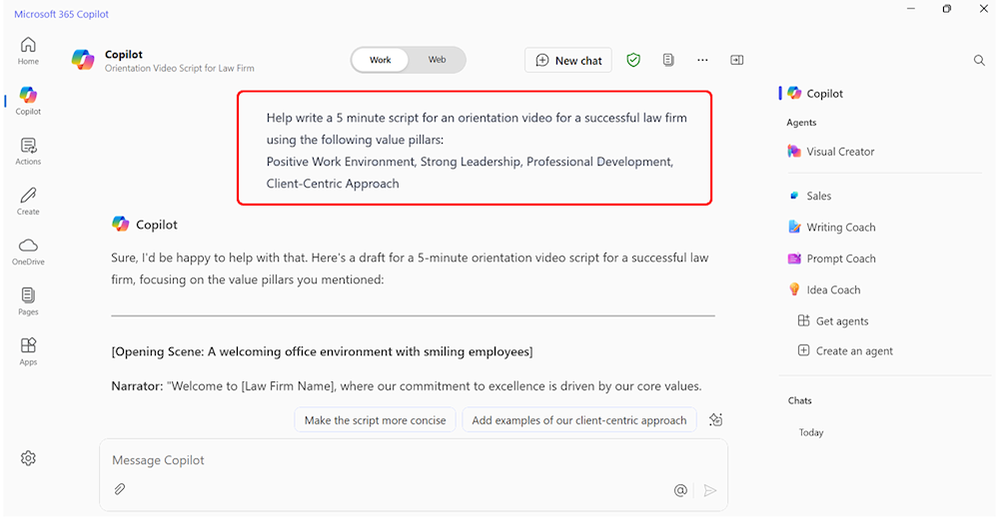Open the Sales agent
This screenshot has width=999, height=521.
pos(810,196)
